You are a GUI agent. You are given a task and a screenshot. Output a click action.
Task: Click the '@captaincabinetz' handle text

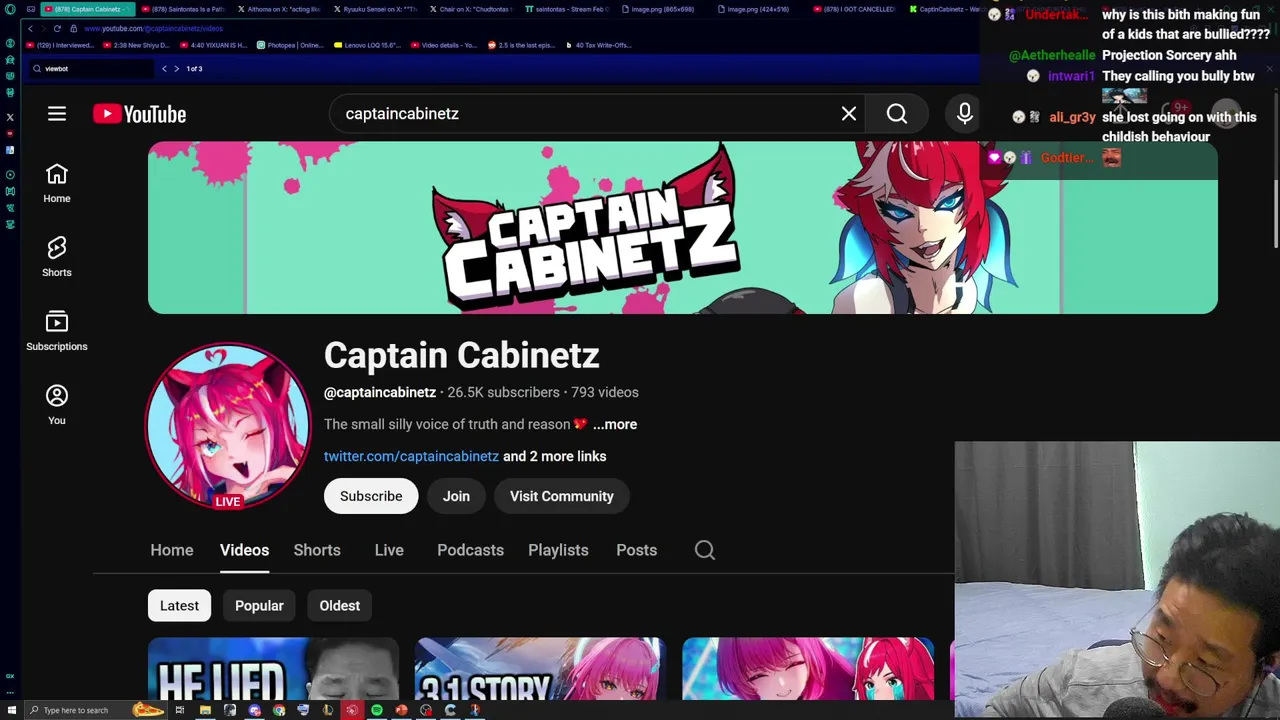[380, 392]
